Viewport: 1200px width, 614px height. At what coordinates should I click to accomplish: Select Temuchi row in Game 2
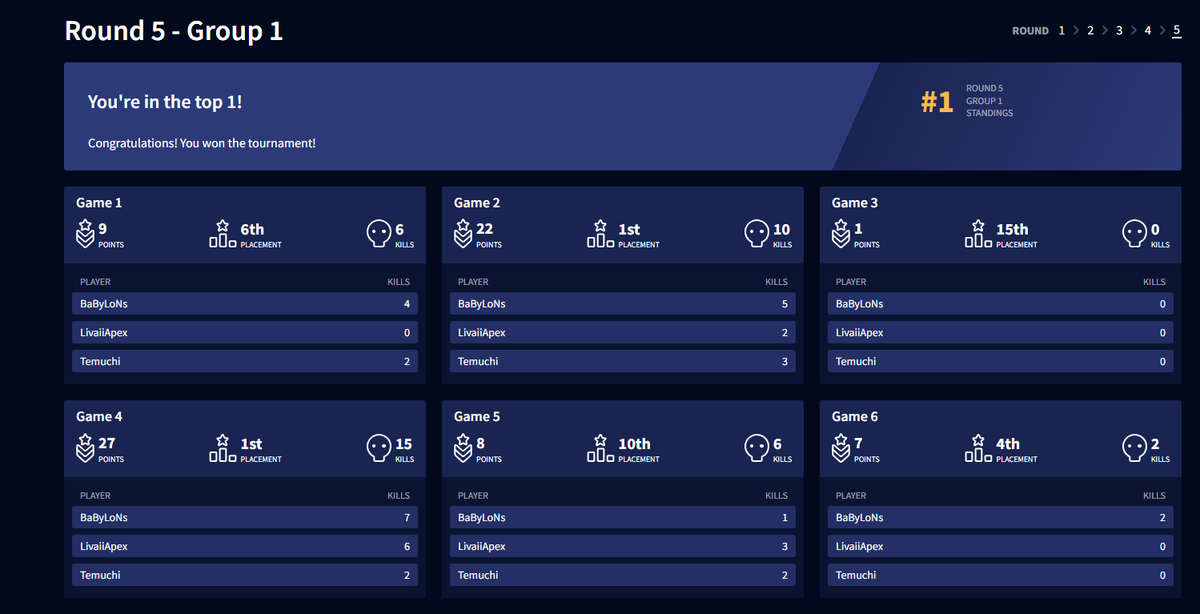[623, 362]
